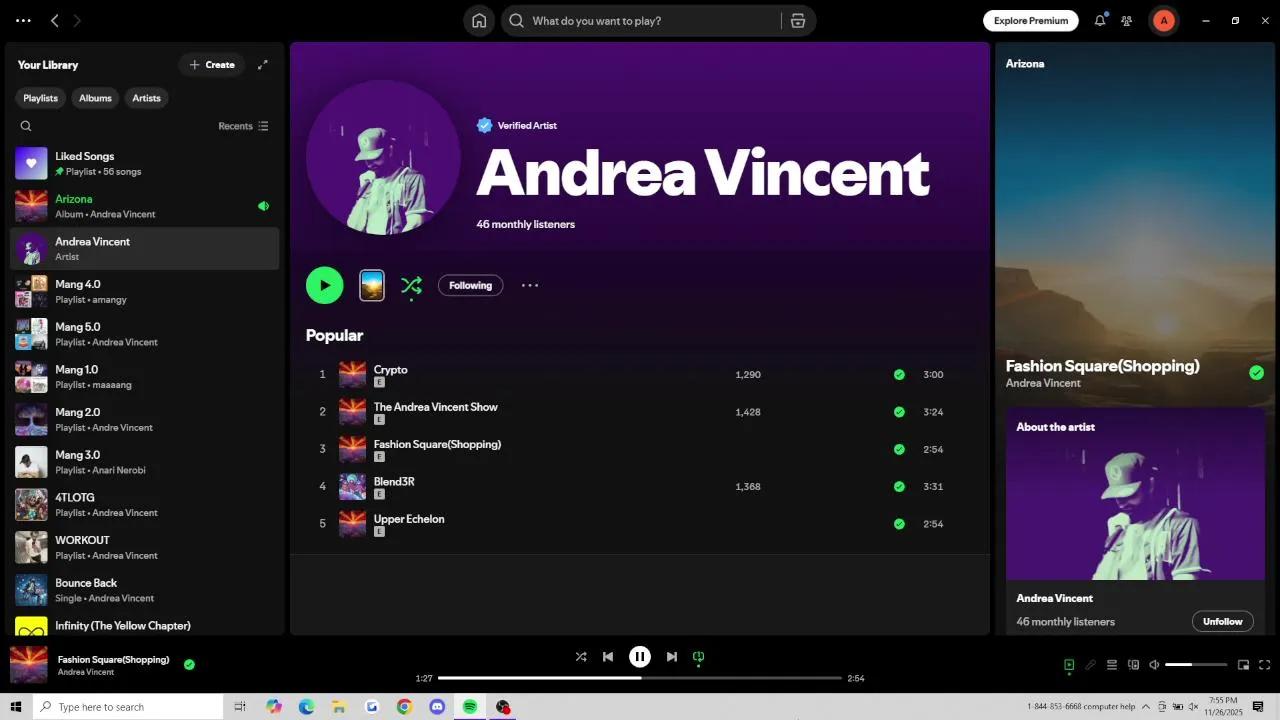This screenshot has width=1280, height=720.
Task: Open Discord from the taskbar
Action: coord(437,707)
